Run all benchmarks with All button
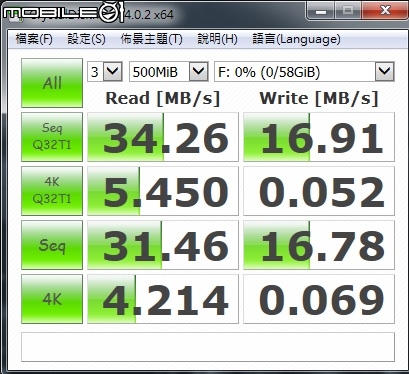Viewport: 409px width, 374px height. tap(52, 83)
